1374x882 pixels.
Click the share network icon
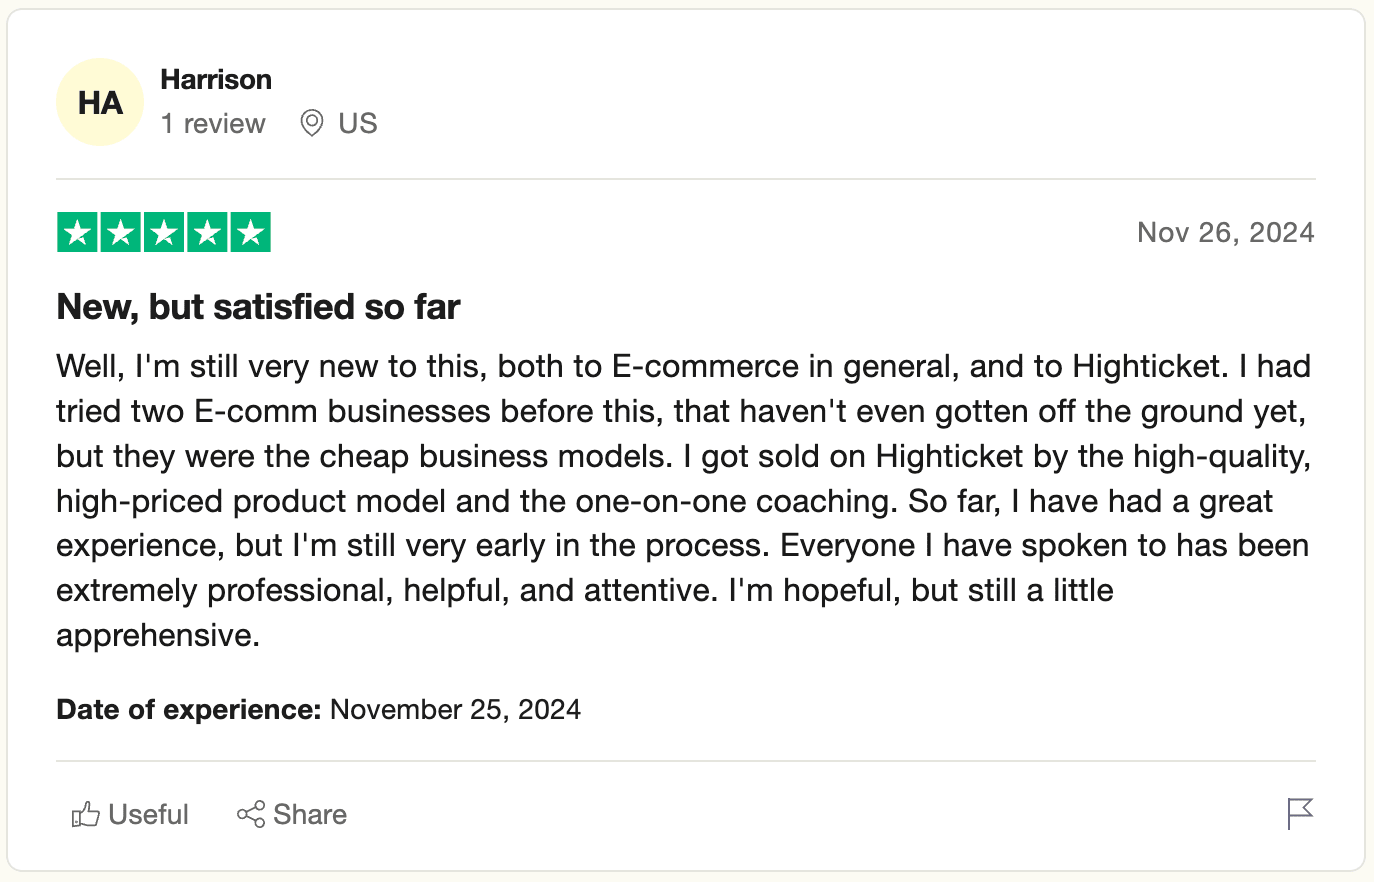pos(251,815)
